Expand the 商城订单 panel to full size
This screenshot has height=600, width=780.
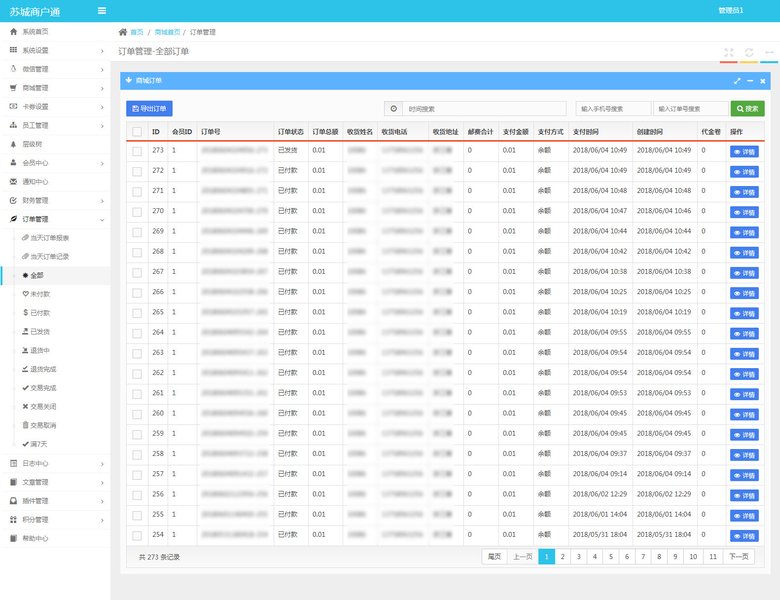737,80
